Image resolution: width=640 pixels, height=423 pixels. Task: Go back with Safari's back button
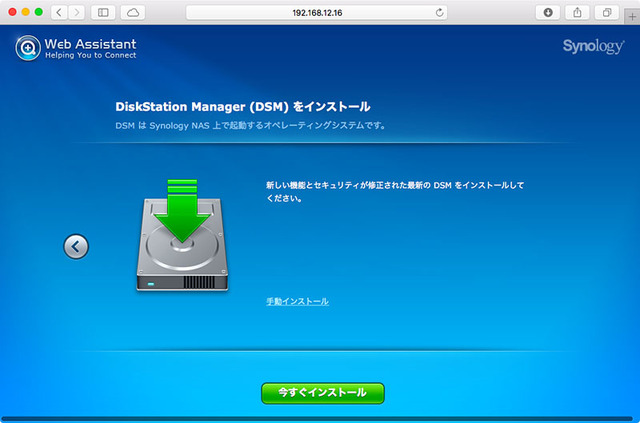(59, 12)
